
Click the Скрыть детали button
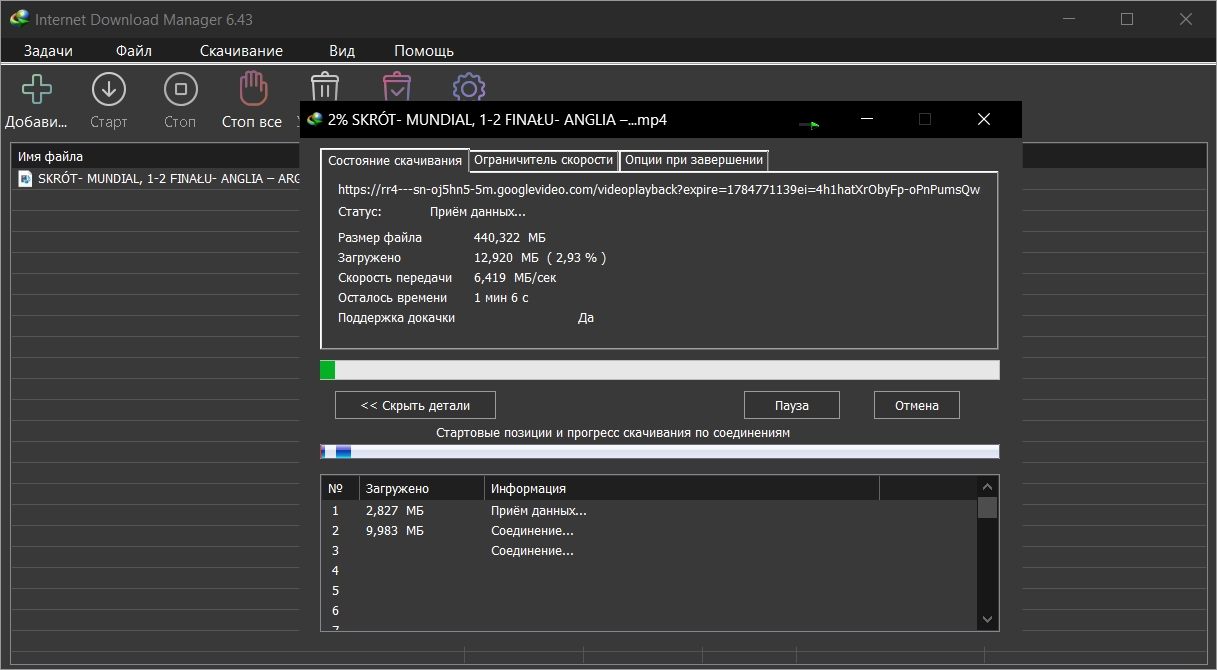click(x=415, y=405)
